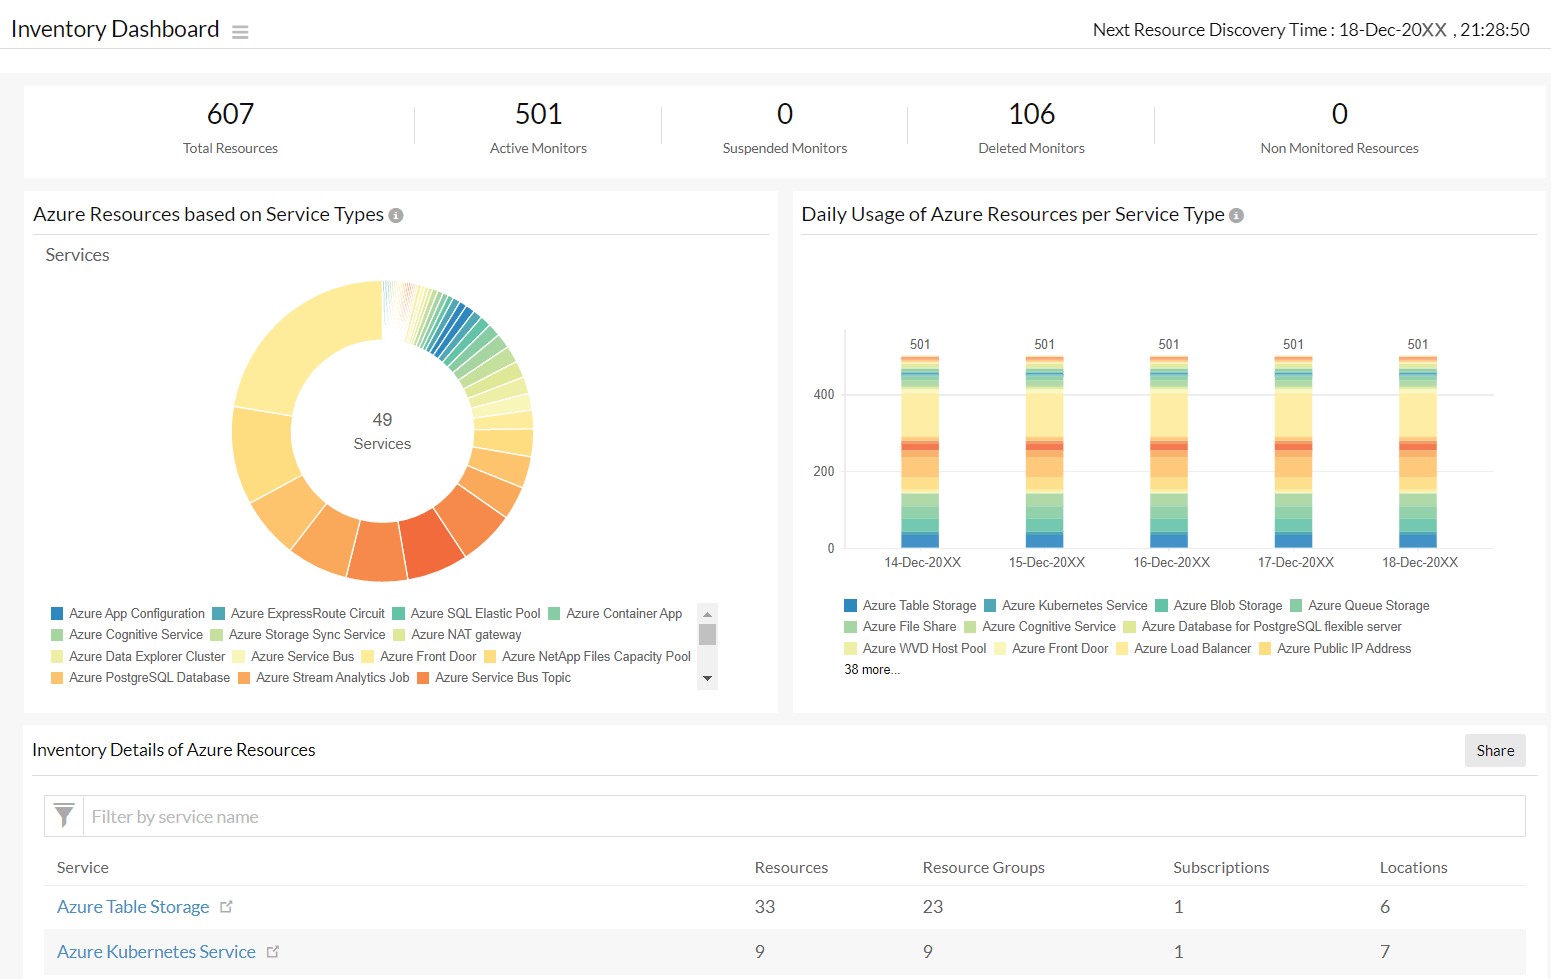The image size is (1551, 979).
Task: Open external link icon beside Azure Kubernetes Service
Action: [273, 952]
